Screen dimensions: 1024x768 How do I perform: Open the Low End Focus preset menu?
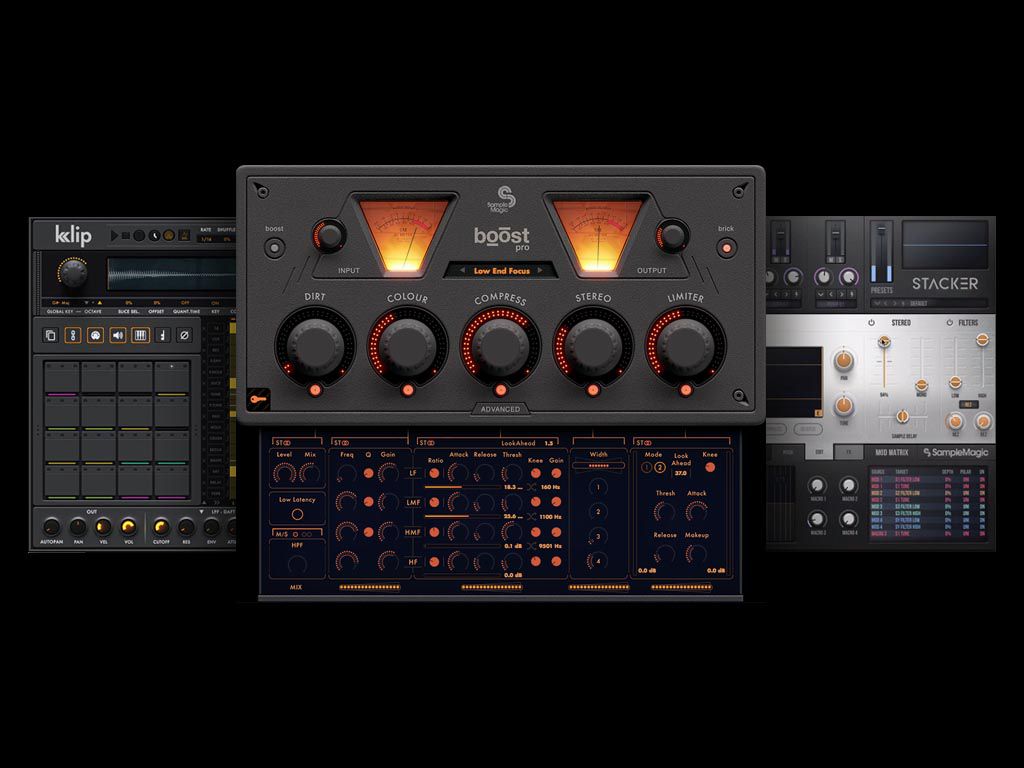(x=502, y=270)
